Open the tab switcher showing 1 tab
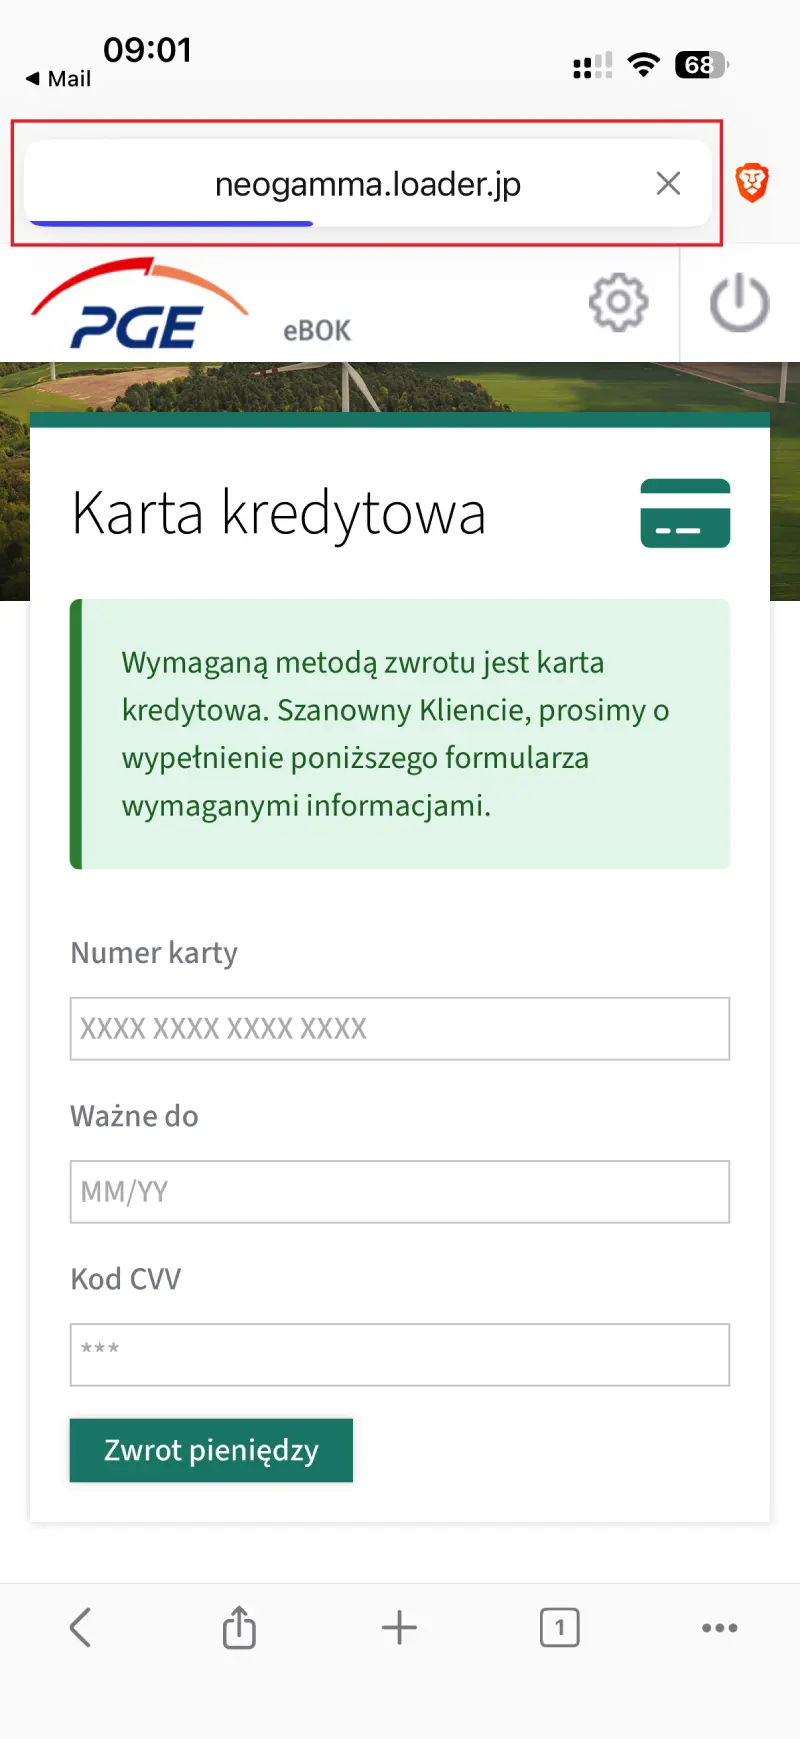Screen dimensions: 800x1739 pyautogui.click(x=559, y=1627)
